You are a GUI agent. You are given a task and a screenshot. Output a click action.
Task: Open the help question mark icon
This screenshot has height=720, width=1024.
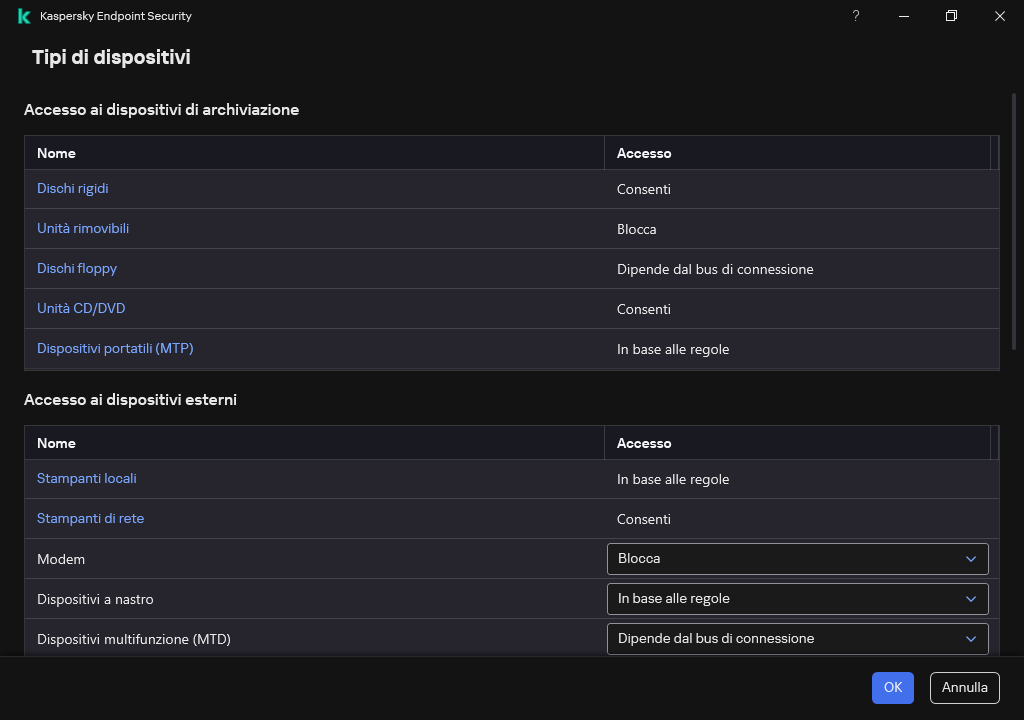(855, 16)
